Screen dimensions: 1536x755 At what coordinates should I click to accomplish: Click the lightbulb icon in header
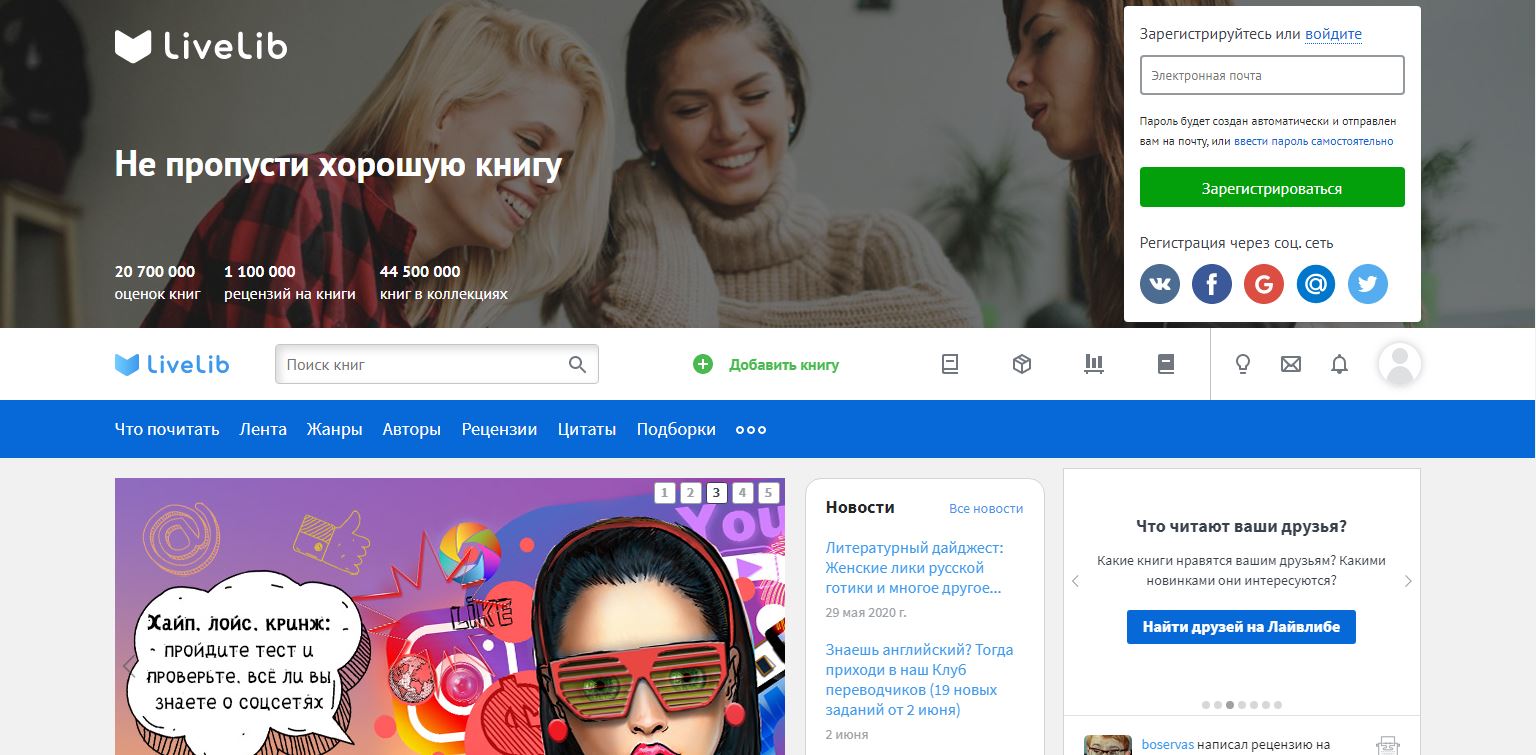[1243, 365]
